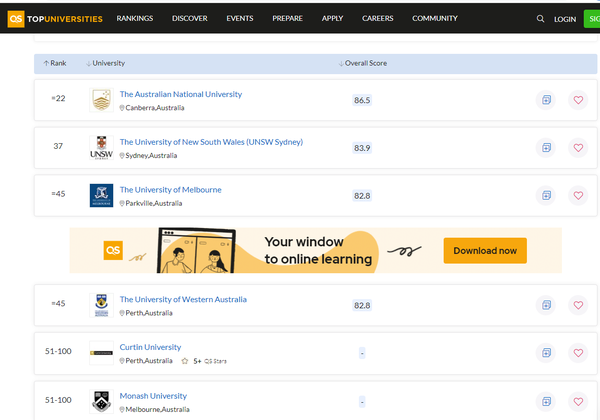Add Curtin University to compare
The image size is (600, 420).
pyautogui.click(x=546, y=353)
